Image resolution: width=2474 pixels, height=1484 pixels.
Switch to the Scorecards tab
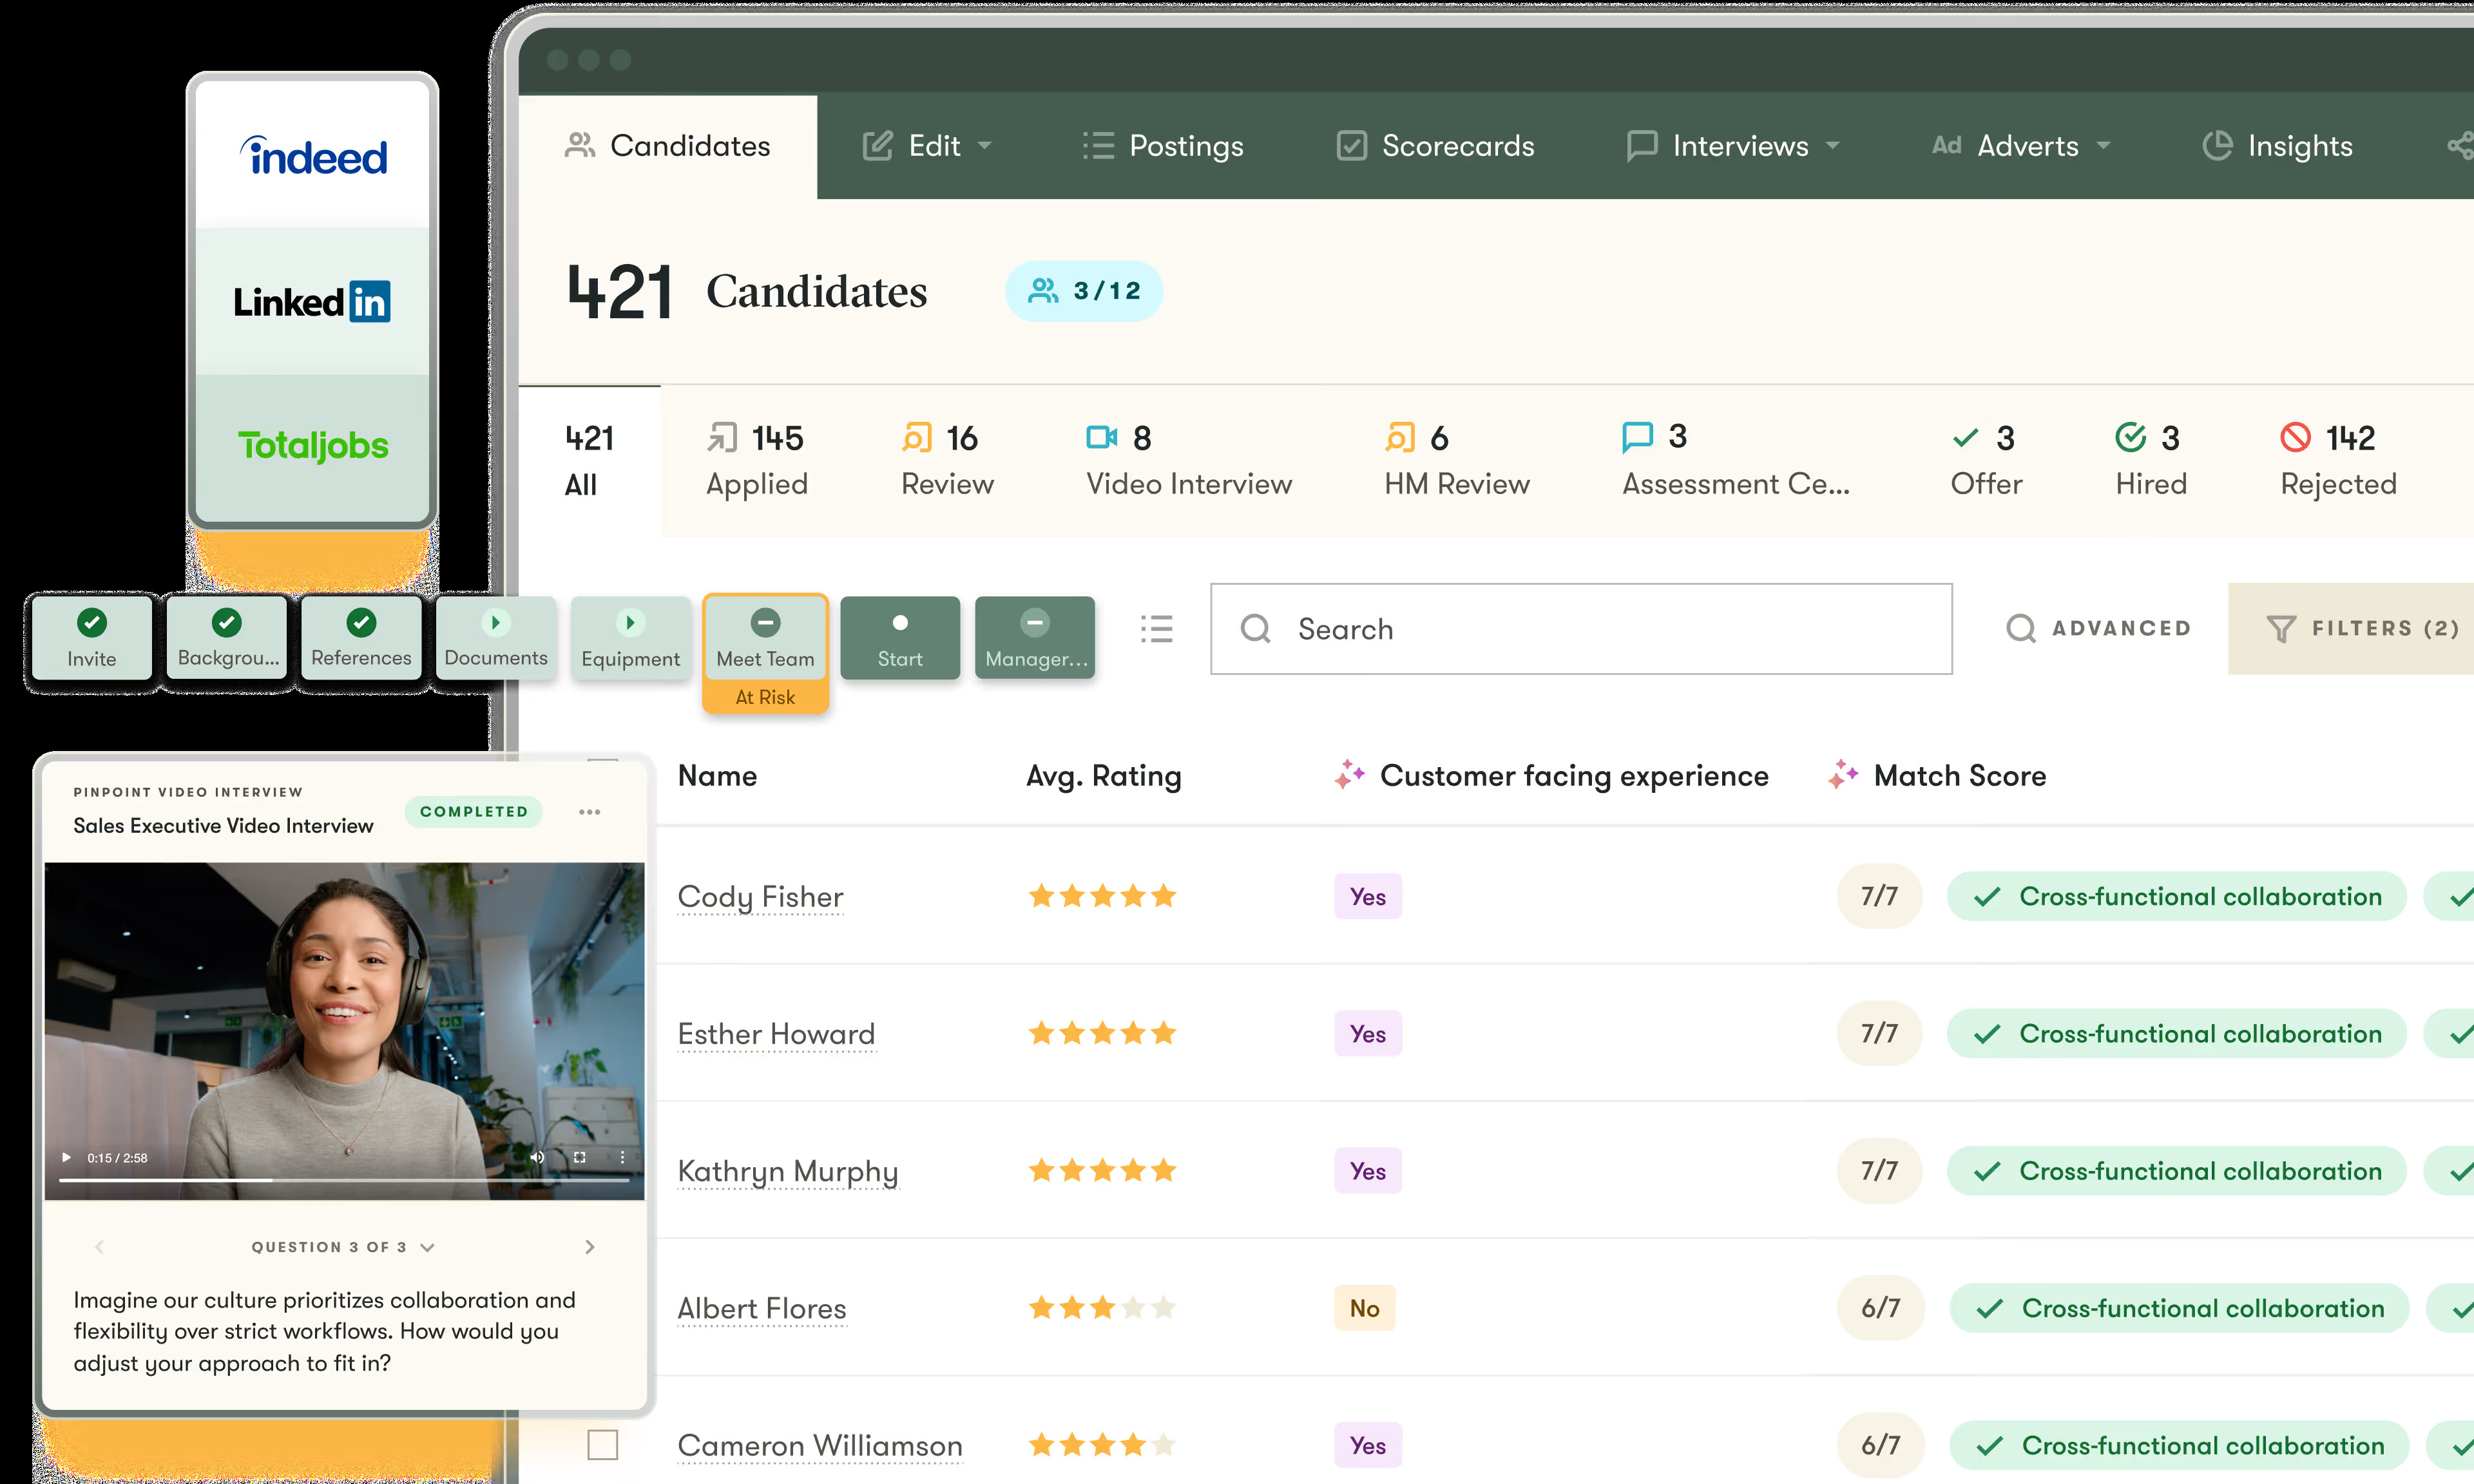[x=1435, y=146]
